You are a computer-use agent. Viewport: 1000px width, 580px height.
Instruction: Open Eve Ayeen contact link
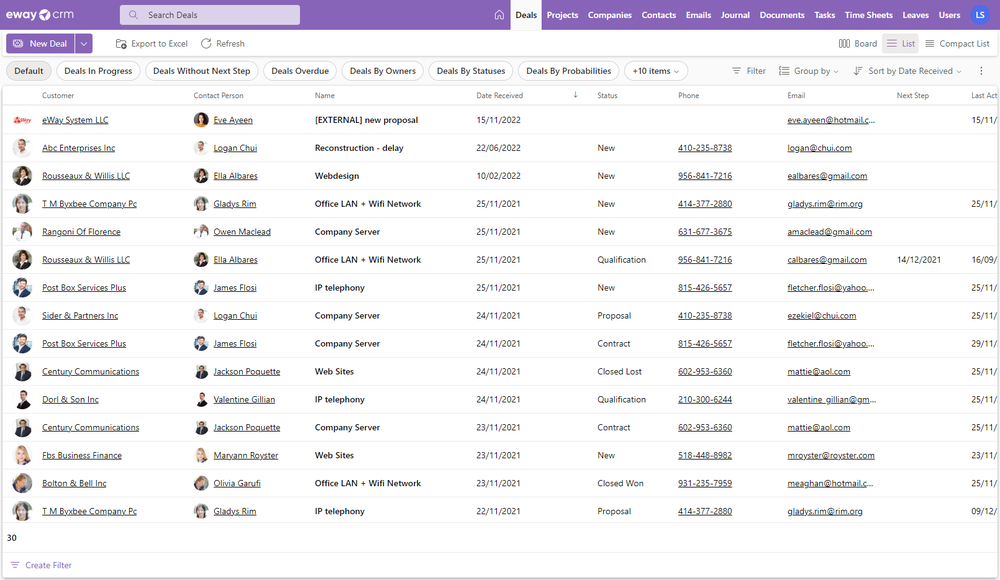233,120
